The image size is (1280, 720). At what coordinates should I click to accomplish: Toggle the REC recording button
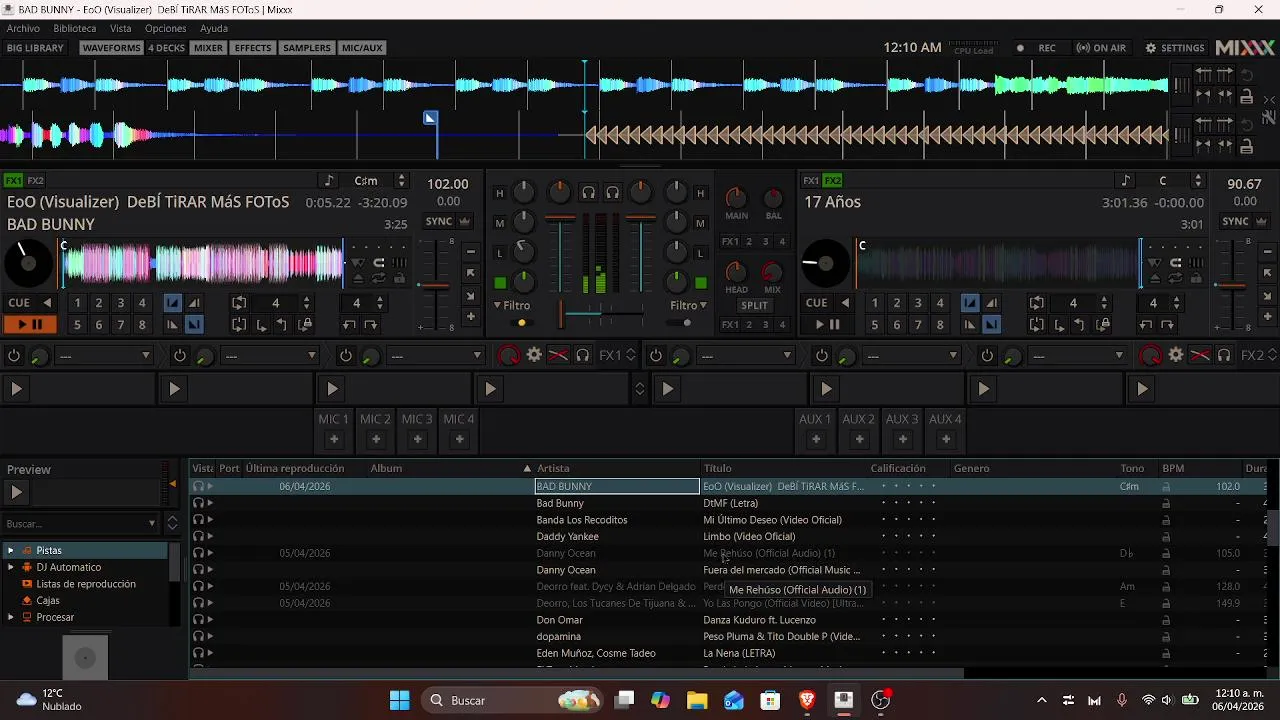tap(1037, 48)
